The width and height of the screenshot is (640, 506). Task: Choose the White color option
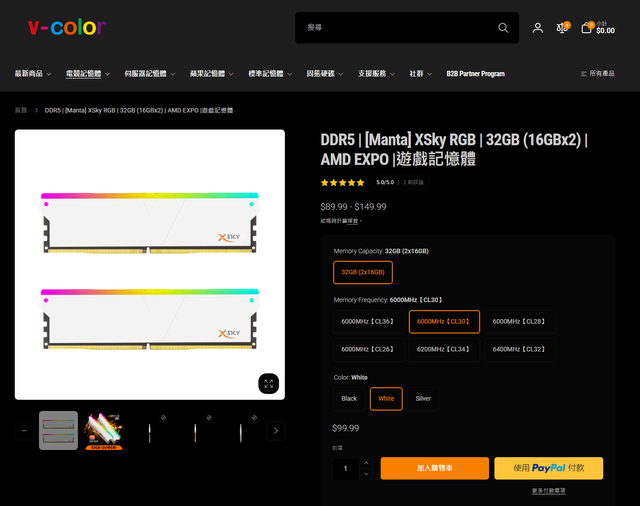pyautogui.click(x=386, y=399)
